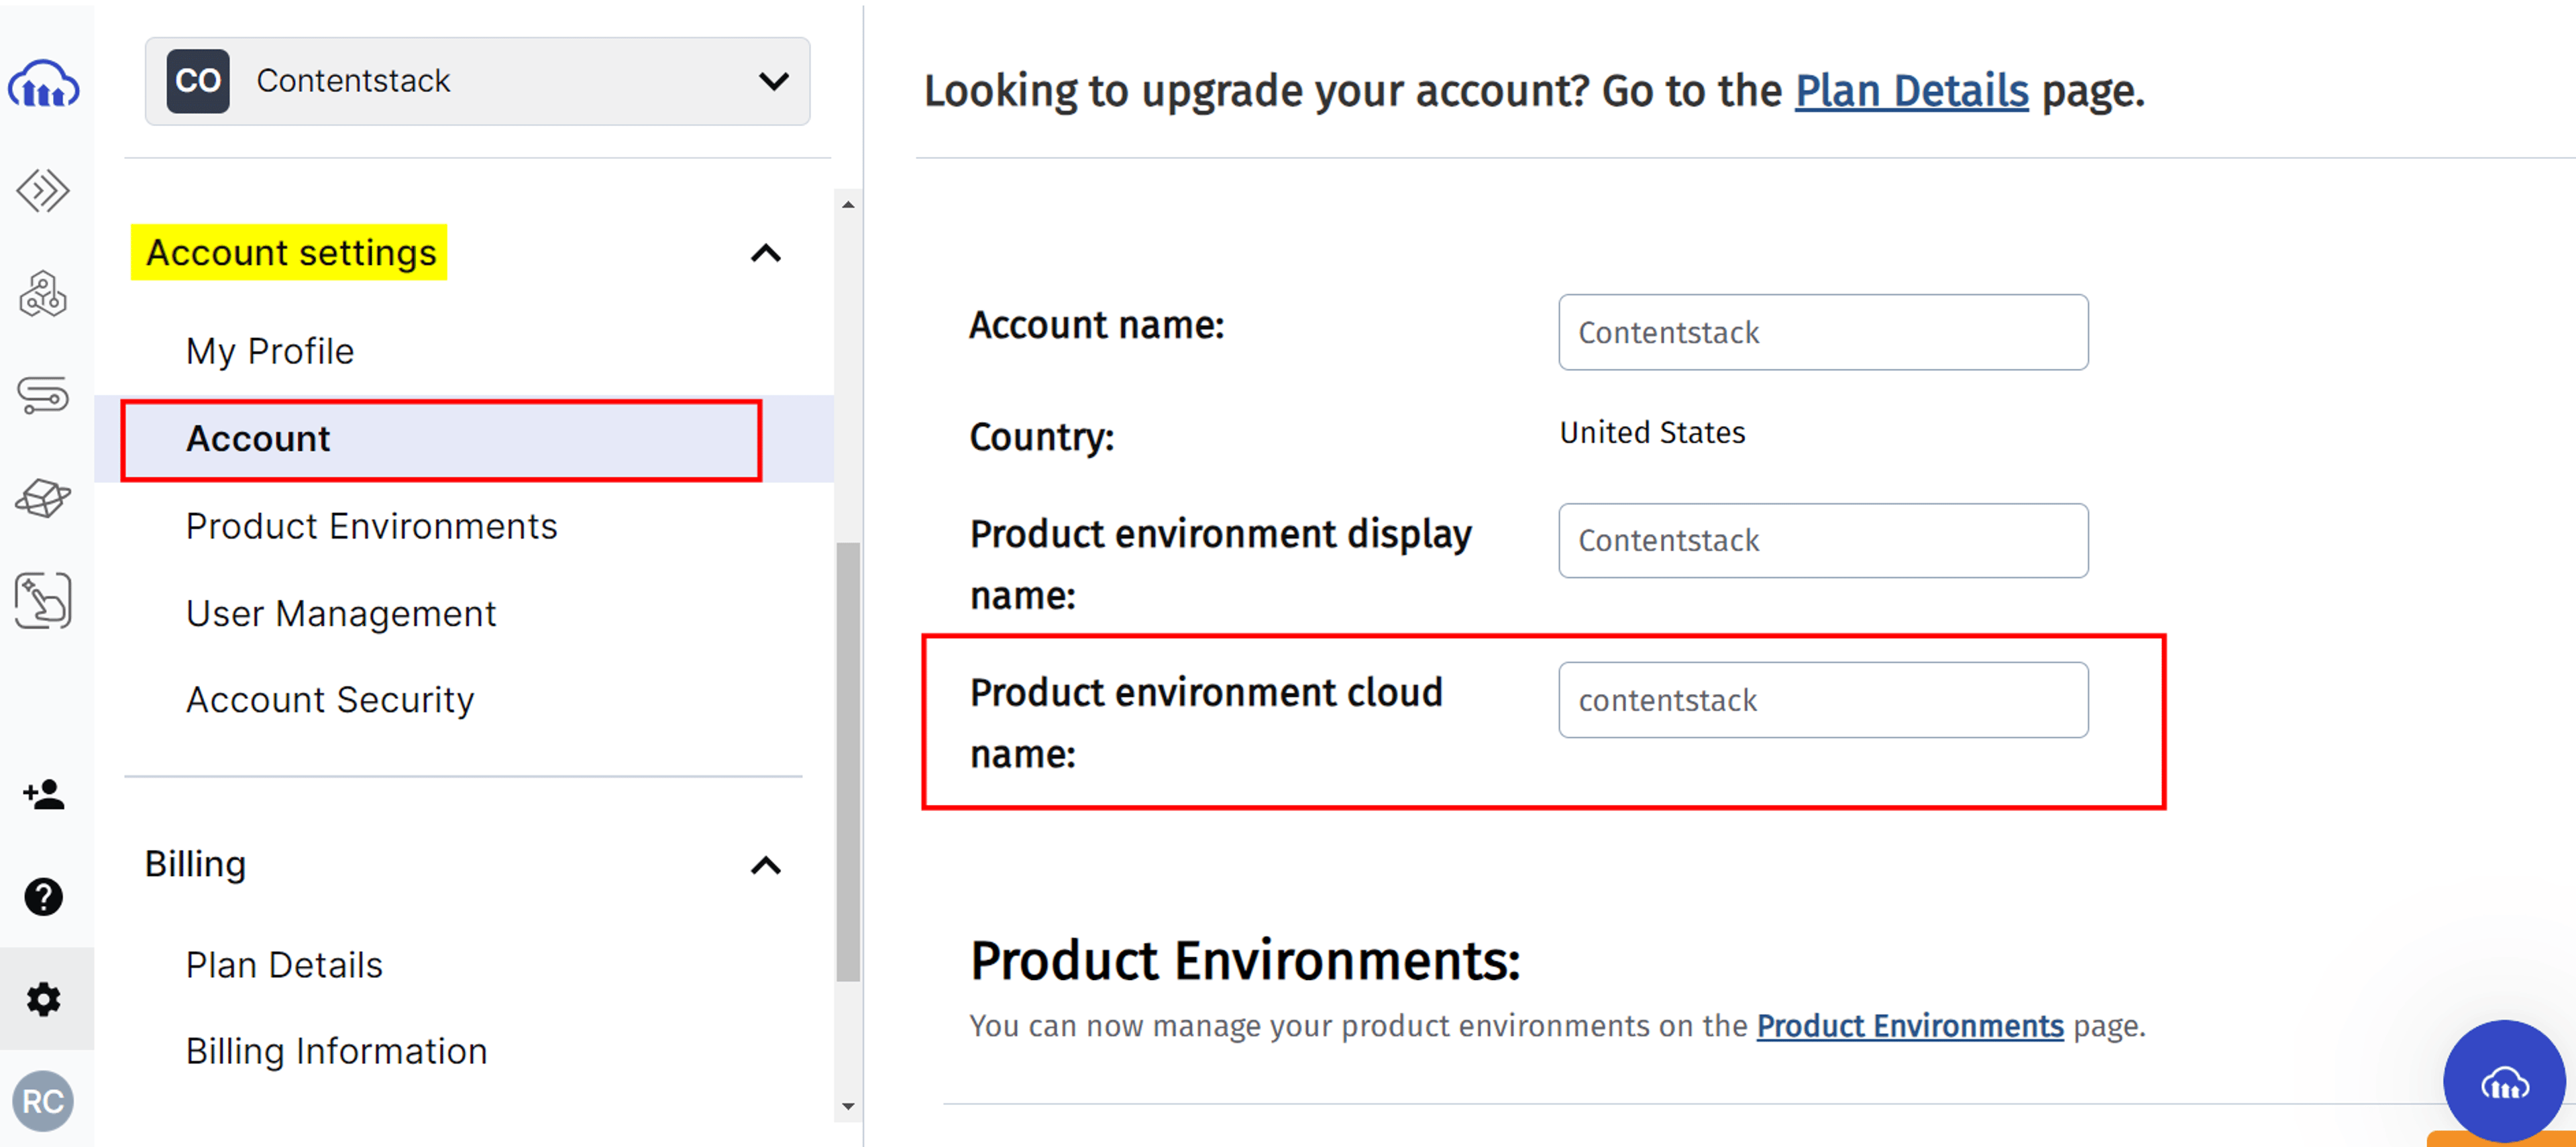The height and width of the screenshot is (1147, 2576).
Task: Open the touch pointer icon in left rail
Action: tap(43, 600)
